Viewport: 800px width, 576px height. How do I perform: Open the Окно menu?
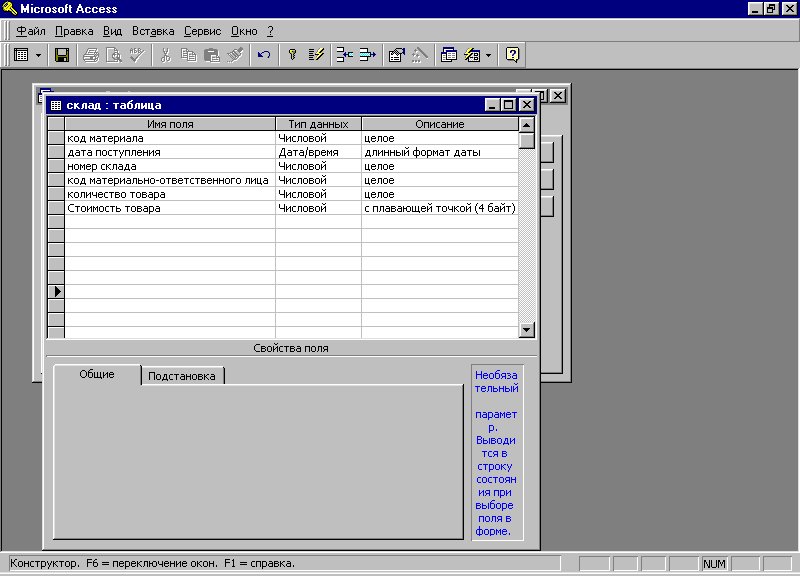[244, 31]
